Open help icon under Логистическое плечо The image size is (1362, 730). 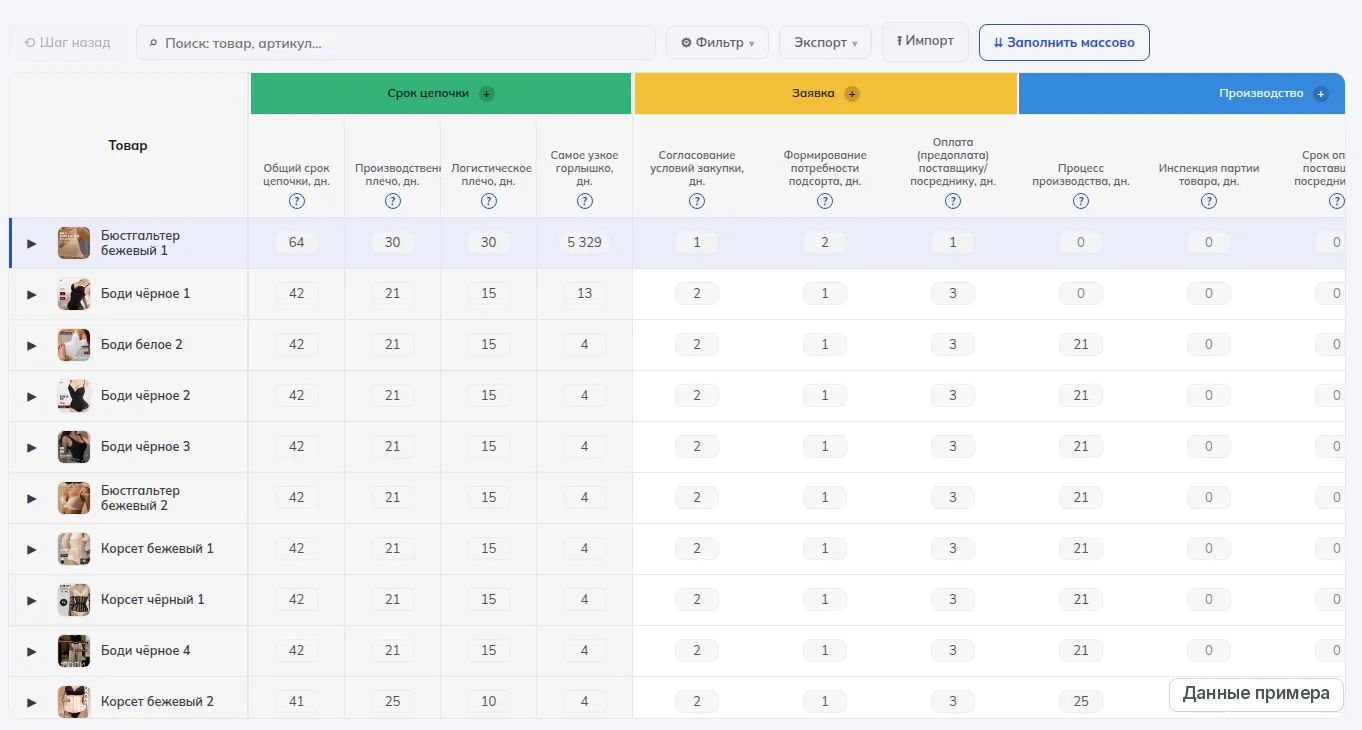point(489,201)
